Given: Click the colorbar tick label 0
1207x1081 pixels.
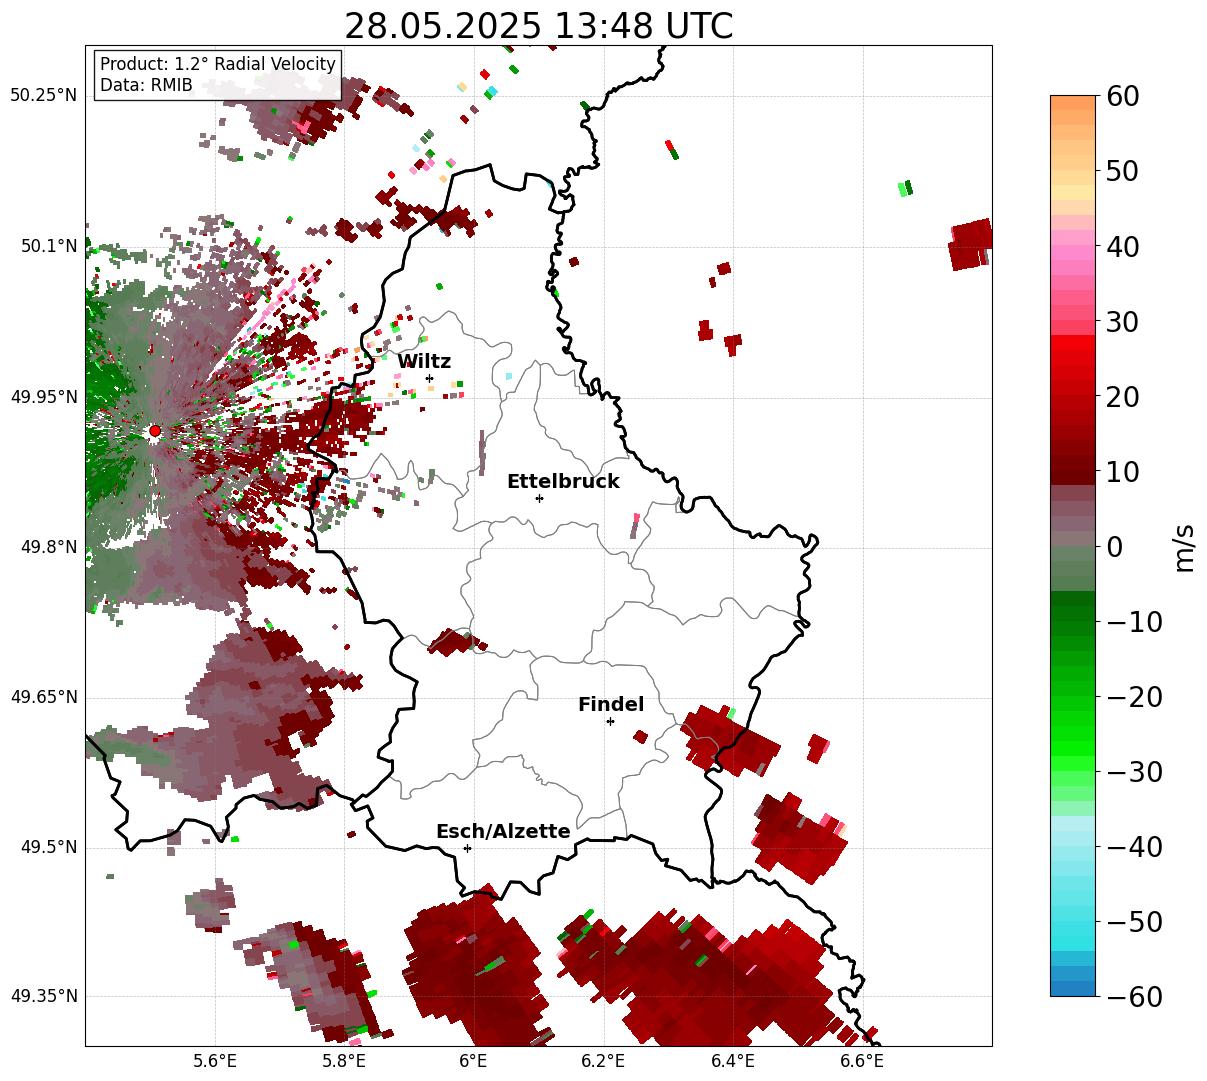Looking at the screenshot, I should [1114, 546].
